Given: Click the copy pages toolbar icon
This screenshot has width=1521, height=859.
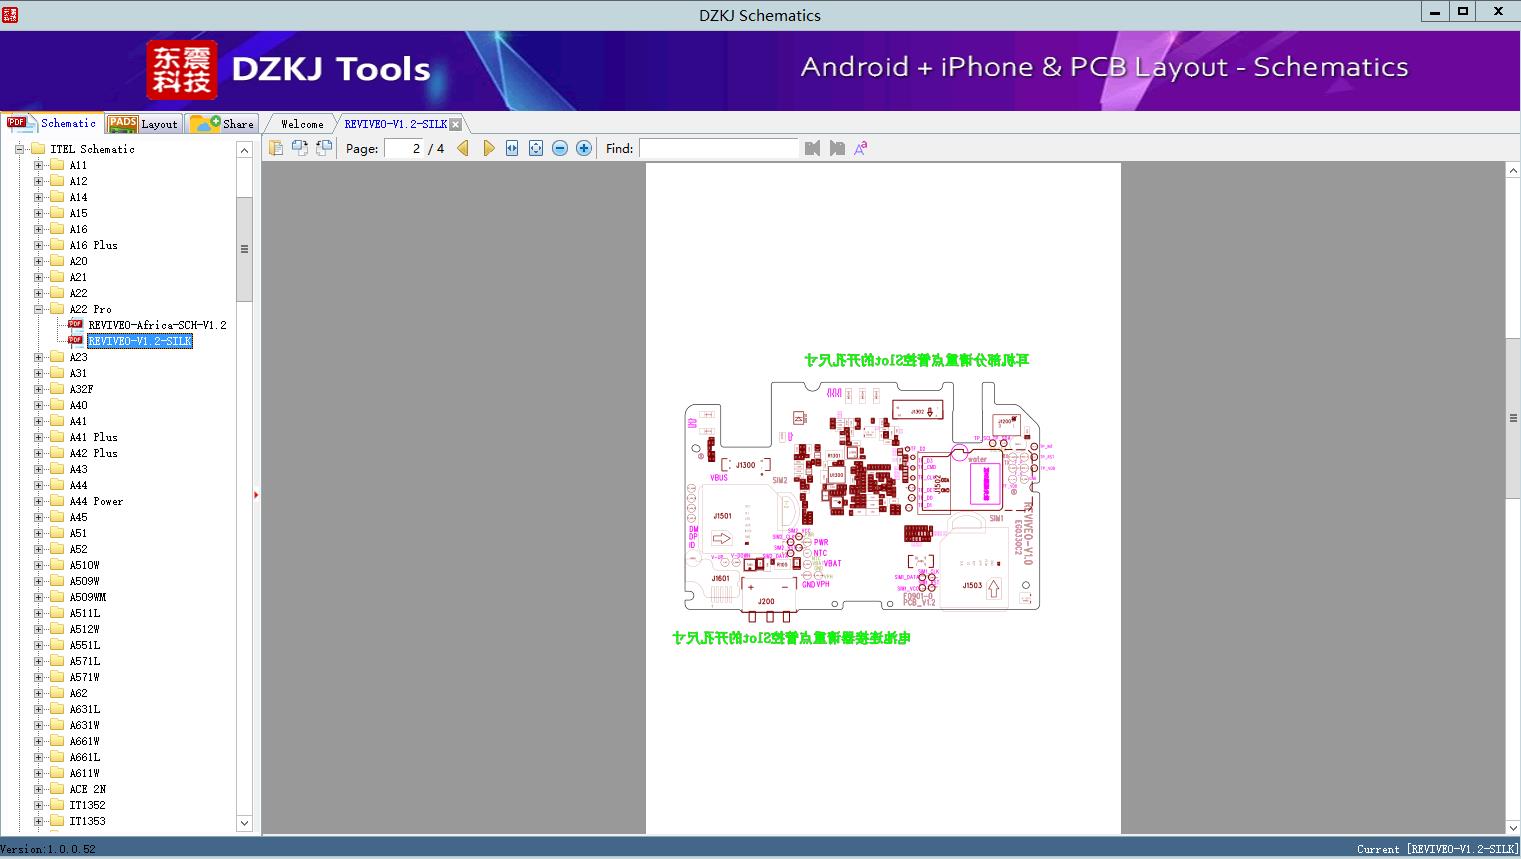Looking at the screenshot, I should [x=276, y=148].
